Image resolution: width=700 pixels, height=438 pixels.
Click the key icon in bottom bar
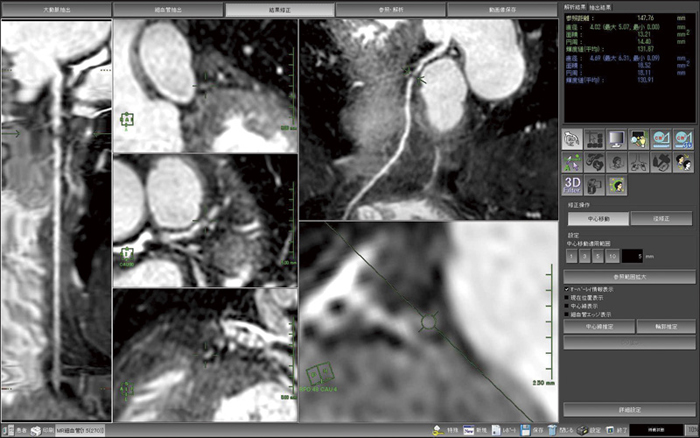tap(438, 430)
